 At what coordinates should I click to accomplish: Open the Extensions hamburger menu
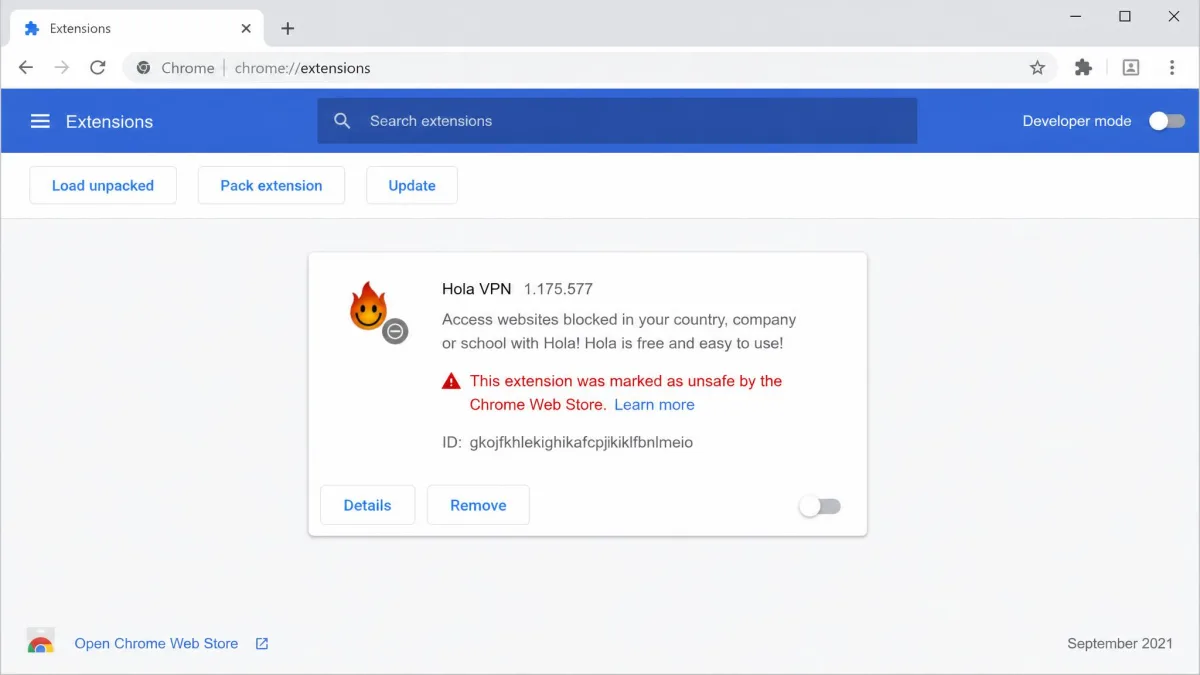pyautogui.click(x=40, y=121)
